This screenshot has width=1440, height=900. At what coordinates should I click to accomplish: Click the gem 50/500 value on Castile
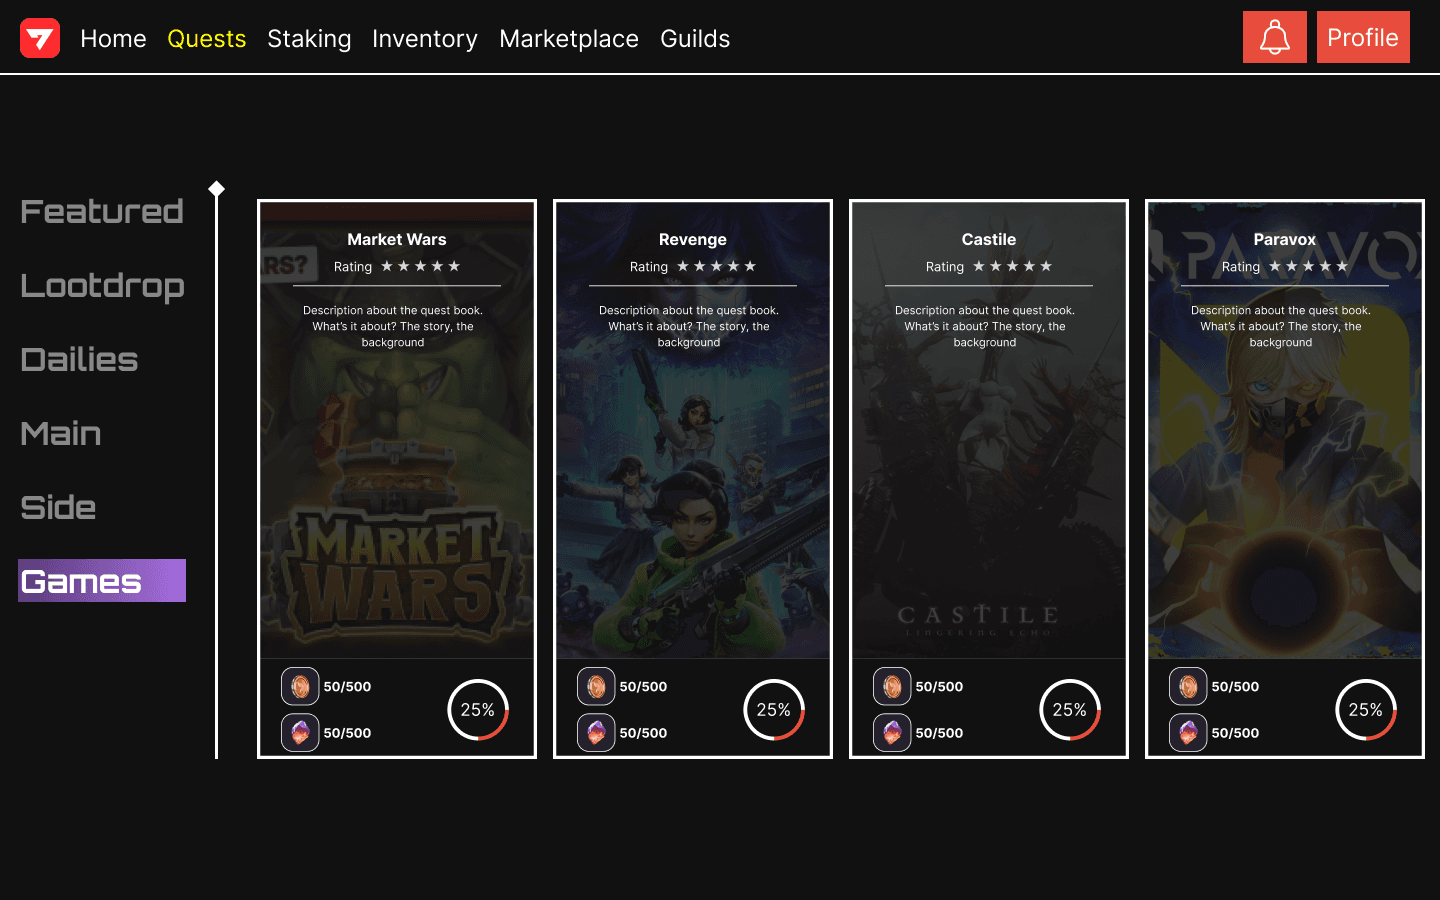click(939, 733)
